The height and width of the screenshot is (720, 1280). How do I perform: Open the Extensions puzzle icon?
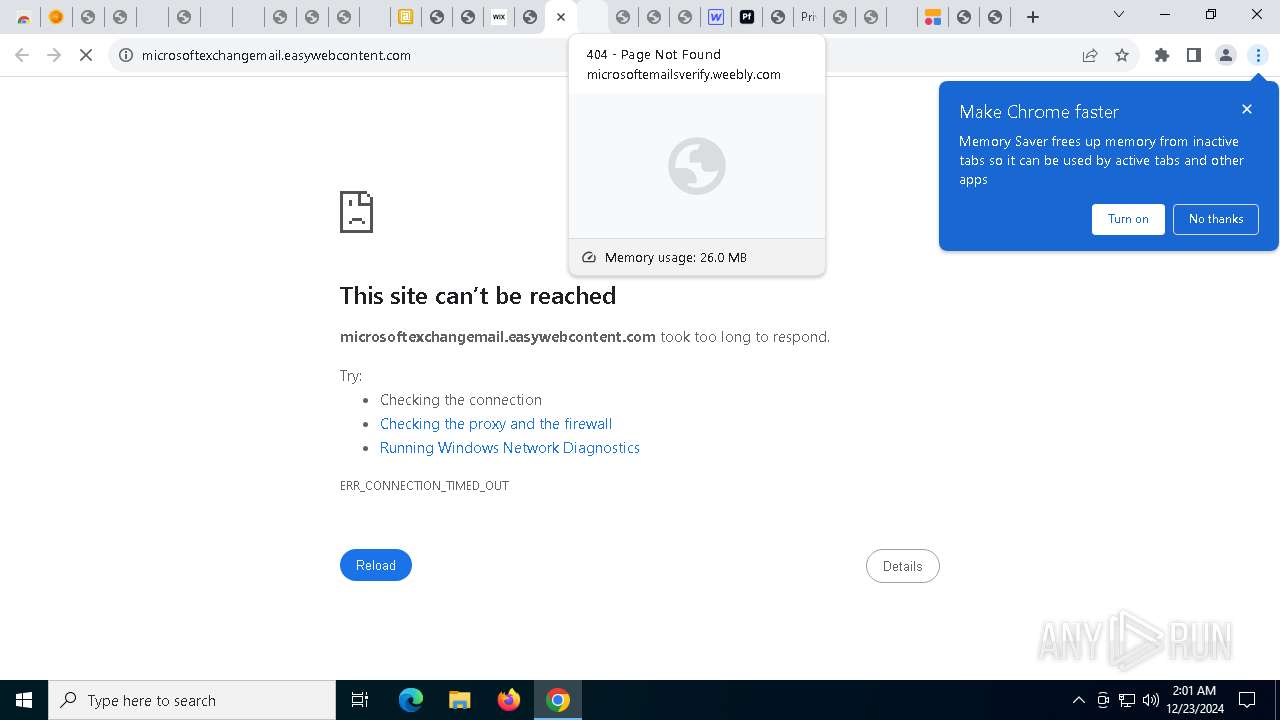(x=1162, y=55)
